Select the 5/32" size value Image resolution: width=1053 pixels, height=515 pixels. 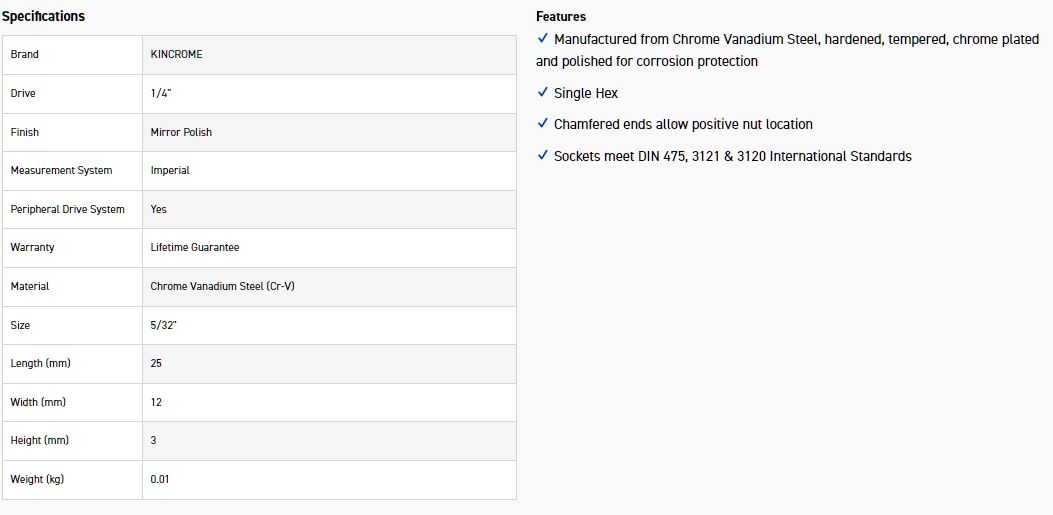click(x=164, y=325)
